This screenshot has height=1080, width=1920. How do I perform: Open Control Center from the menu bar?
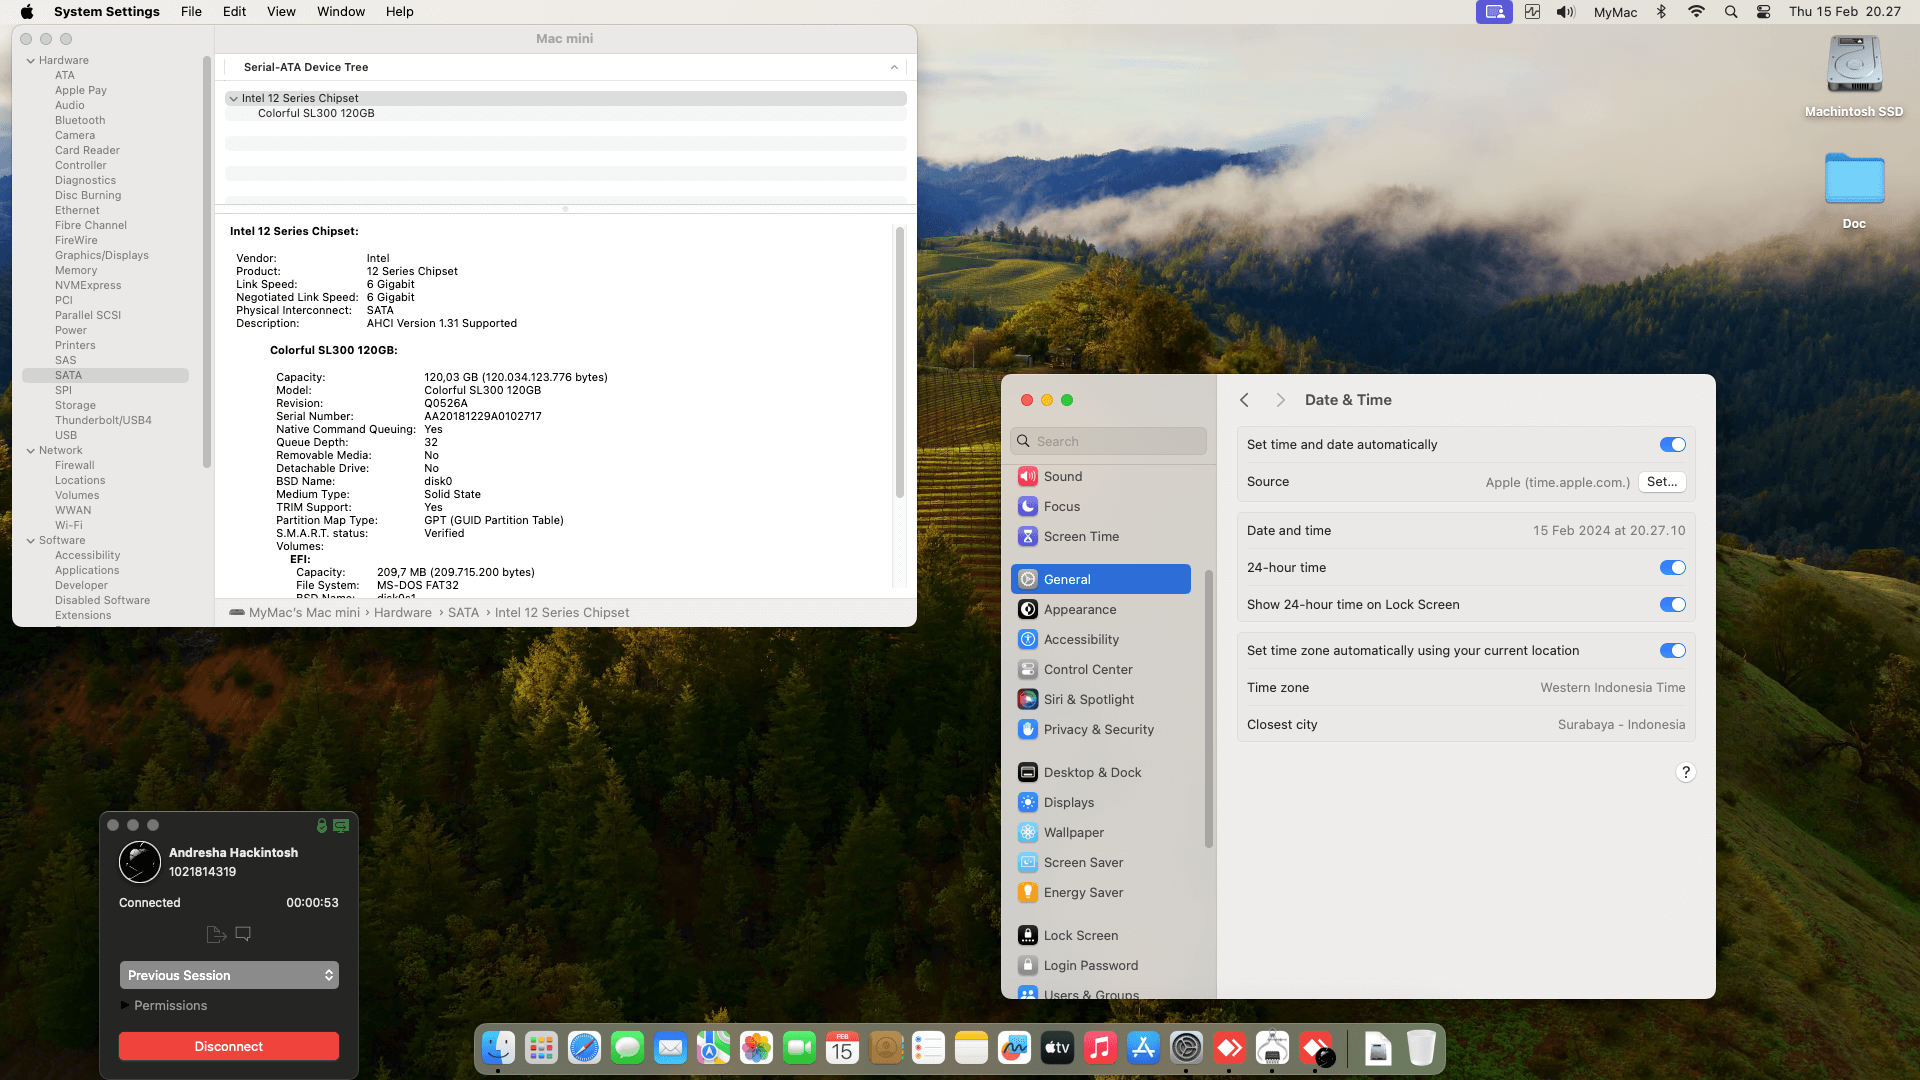click(x=1764, y=12)
